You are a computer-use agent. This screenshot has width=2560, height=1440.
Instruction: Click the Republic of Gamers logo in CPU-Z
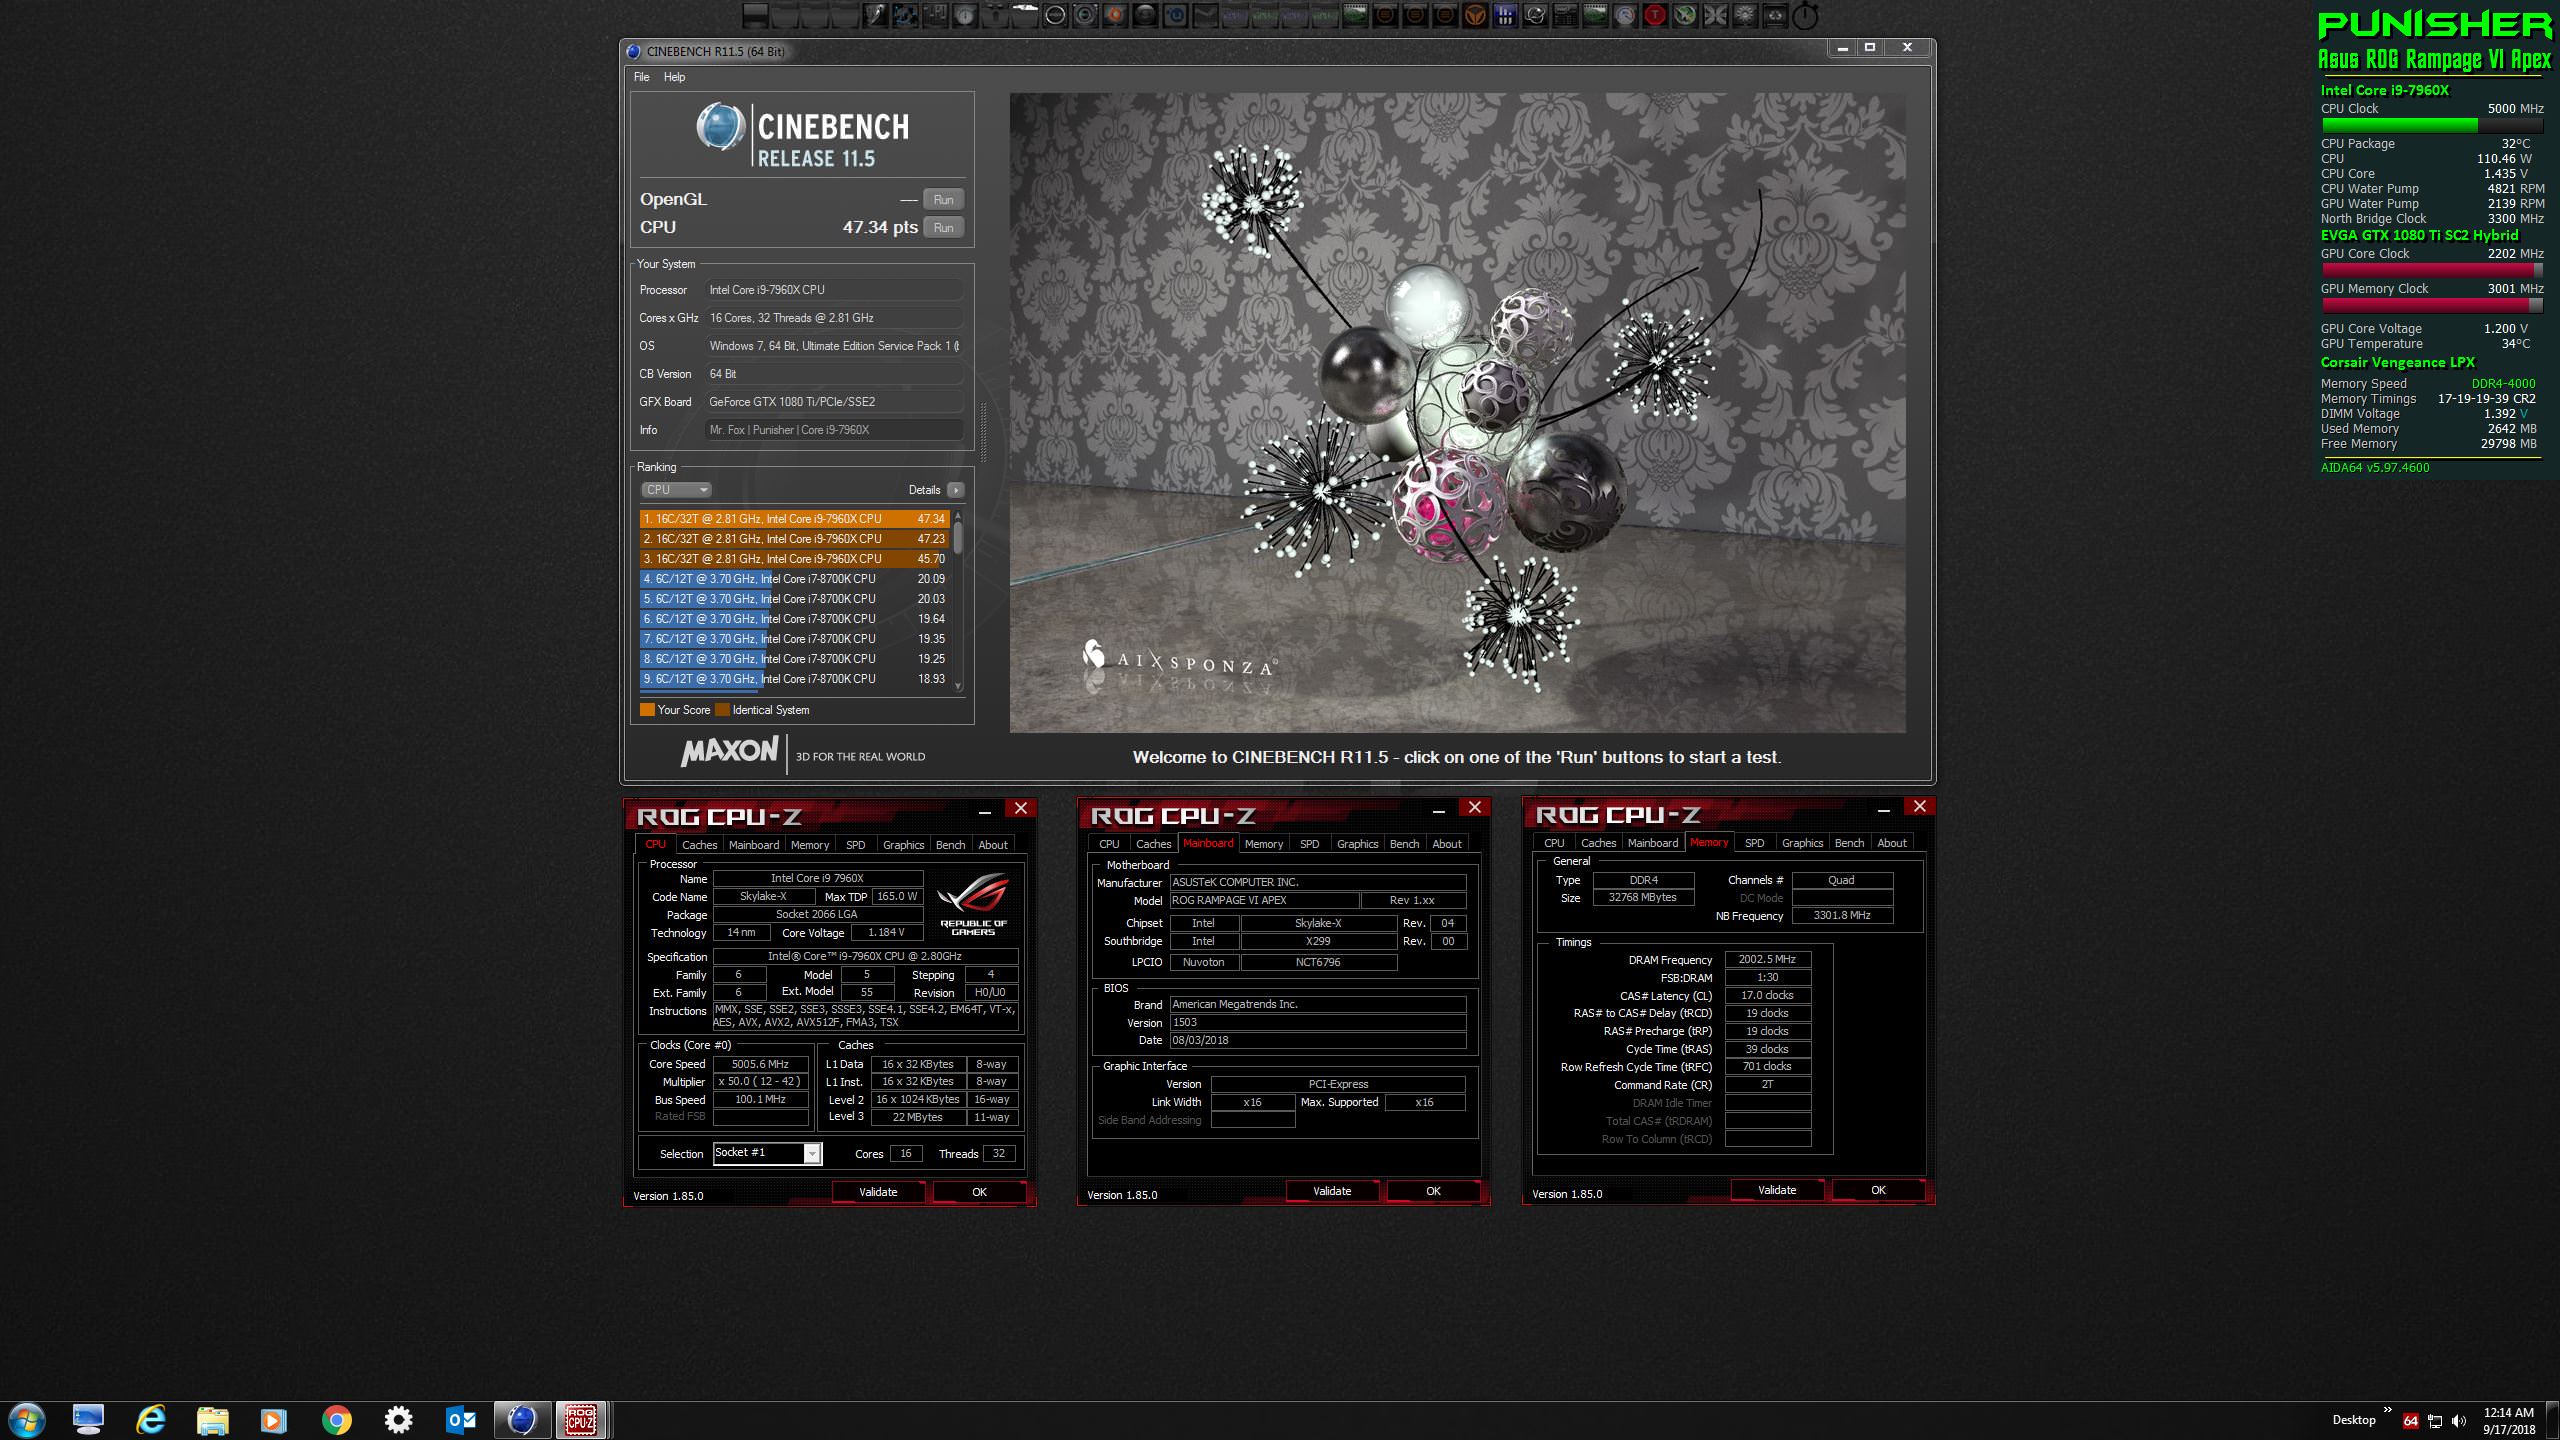click(973, 903)
